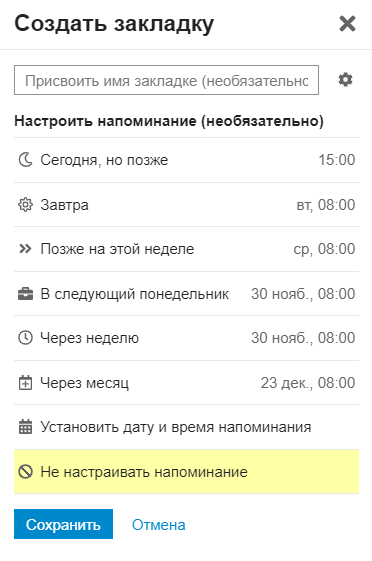Viewport: 372px width, 561px height.
Task: Select Не настраивать напоминание
Action: [186, 472]
